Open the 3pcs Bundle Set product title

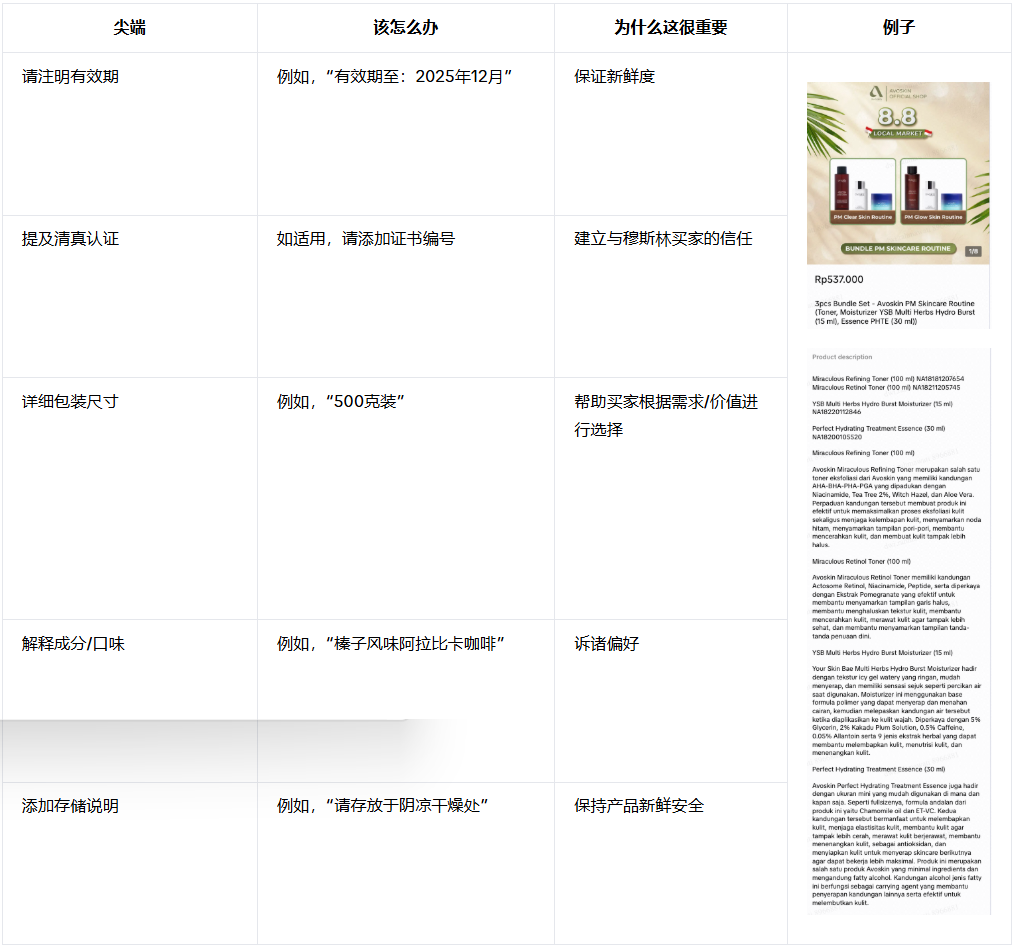pos(894,312)
